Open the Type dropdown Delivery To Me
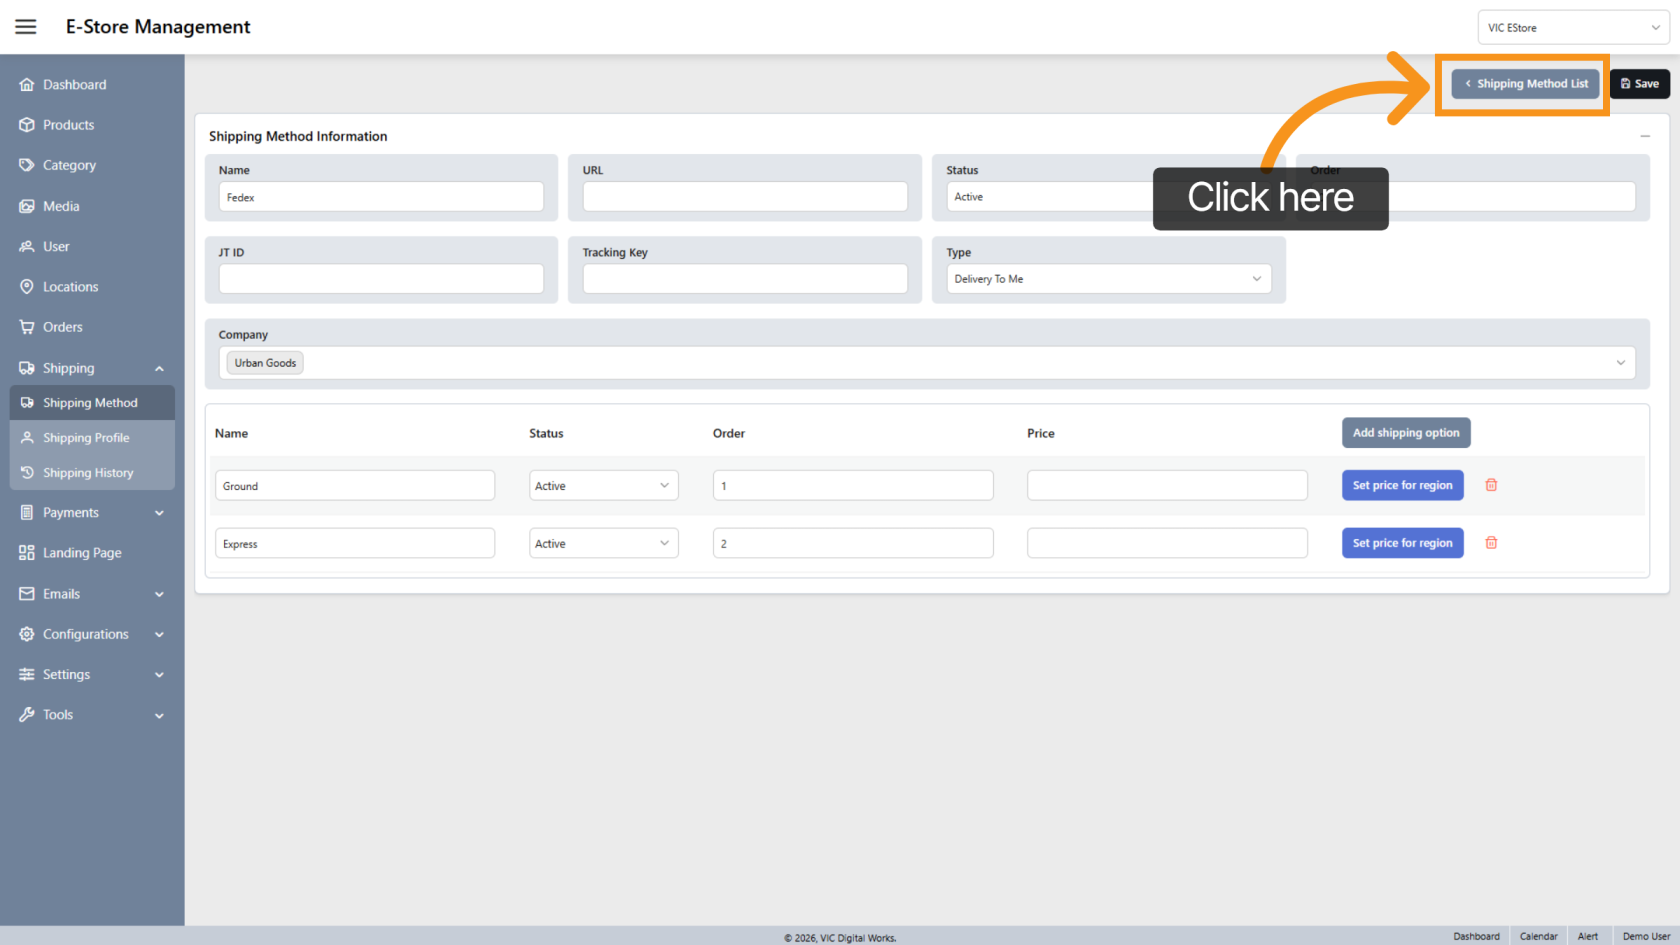The image size is (1680, 945). click(x=1108, y=279)
